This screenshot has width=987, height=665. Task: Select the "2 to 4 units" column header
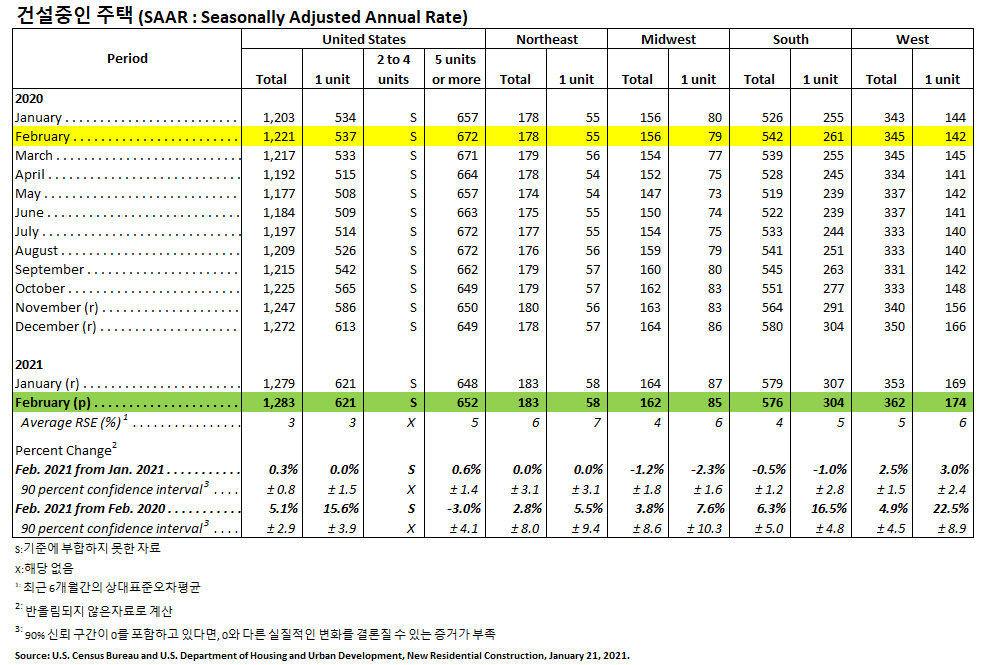(393, 69)
